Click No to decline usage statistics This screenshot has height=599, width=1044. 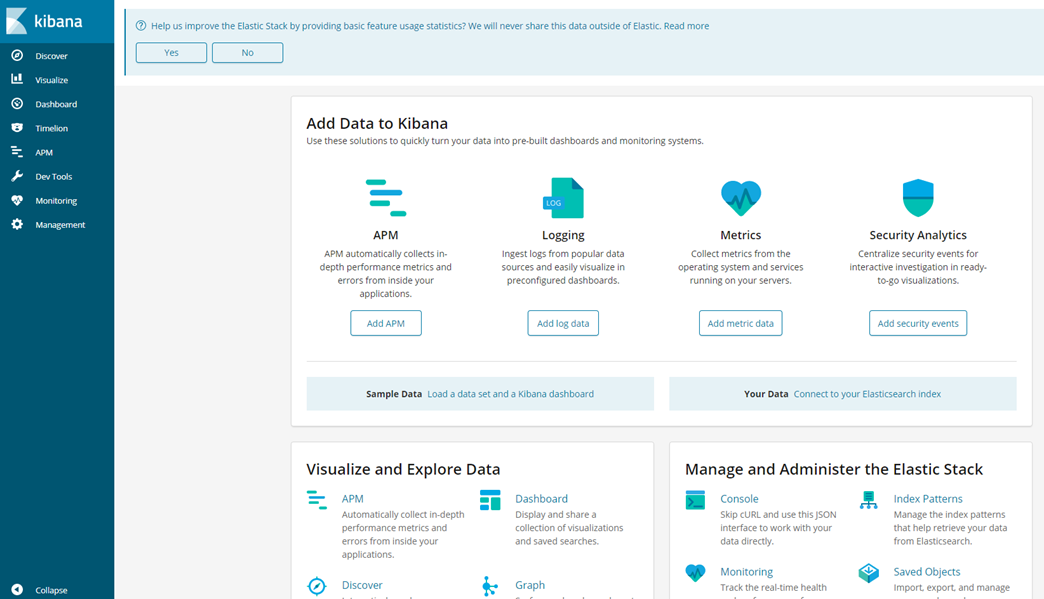248,53
